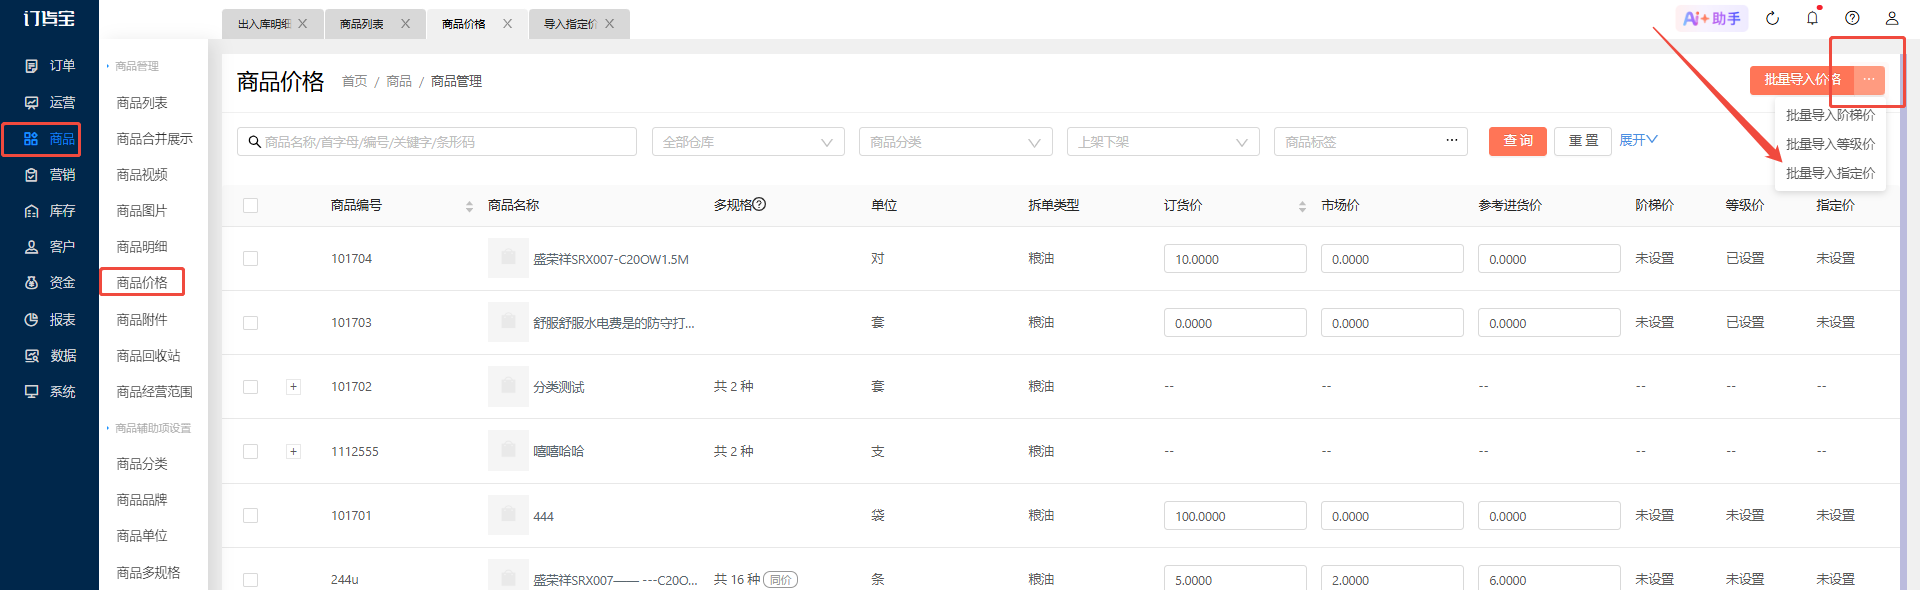Select 批量导入等级价 menu entry
1920x590 pixels.
[1830, 144]
